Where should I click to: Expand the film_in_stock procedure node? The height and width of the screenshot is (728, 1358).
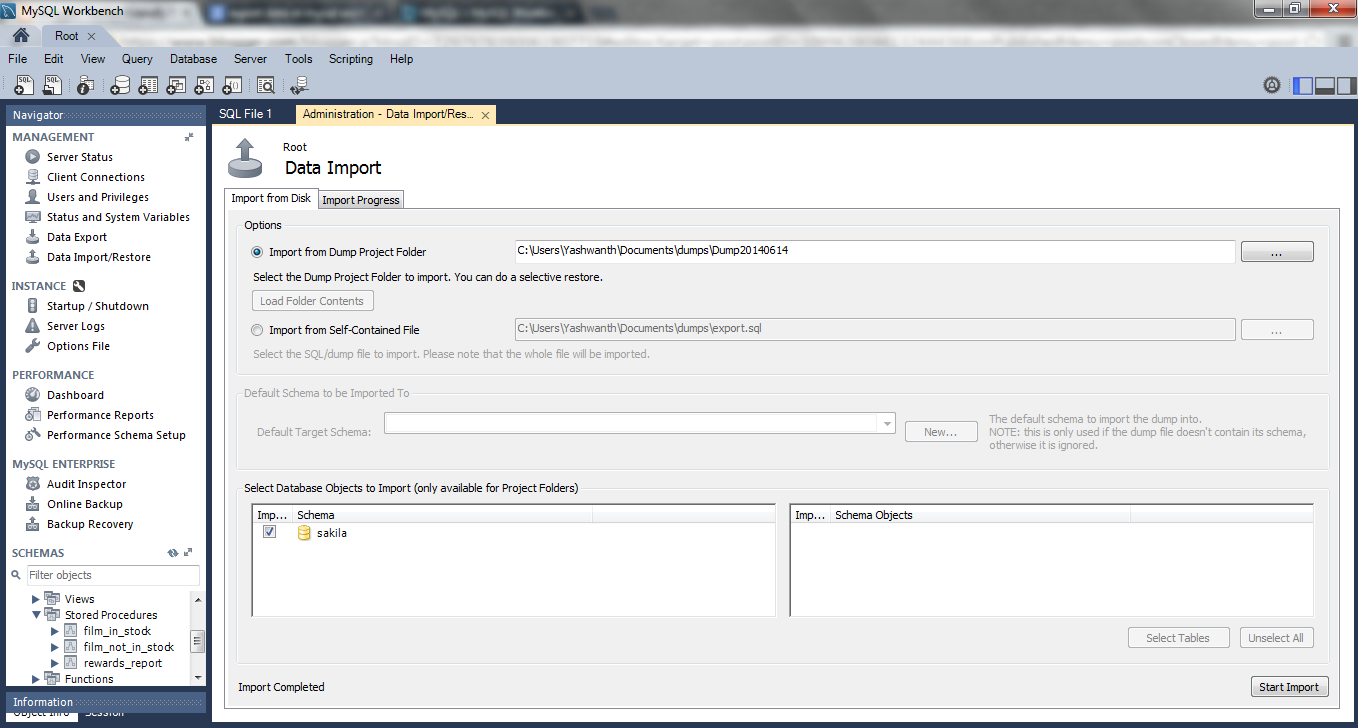(x=54, y=630)
